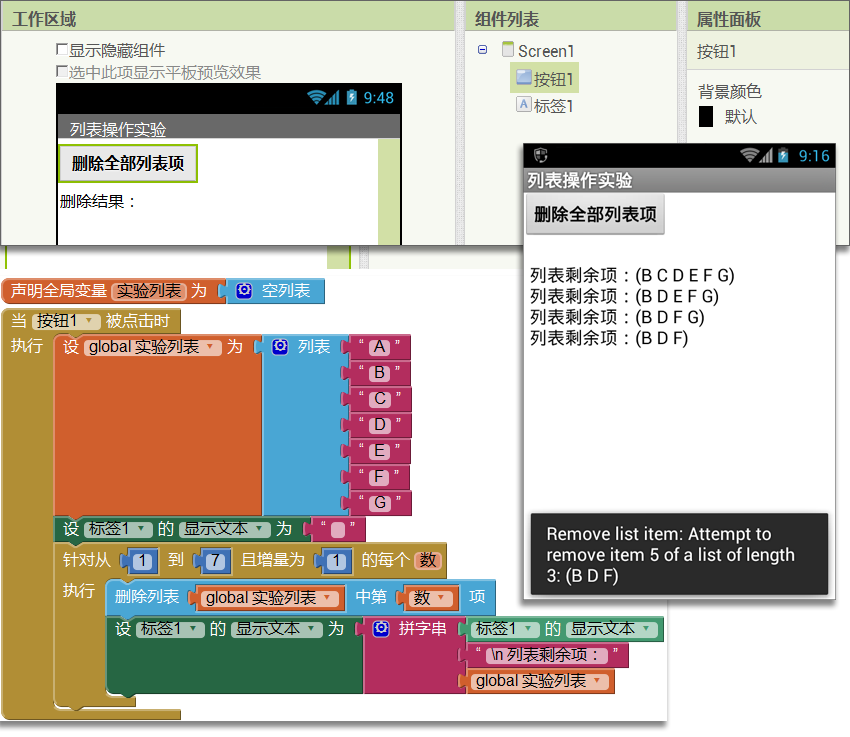Select the 标签1 label icon in tree

pyautogui.click(x=523, y=105)
